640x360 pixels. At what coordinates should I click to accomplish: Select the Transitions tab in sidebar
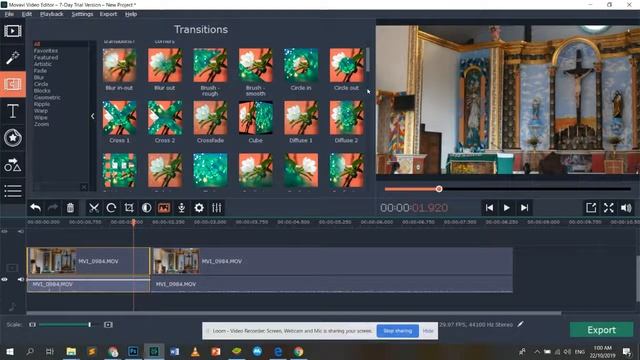[13, 84]
